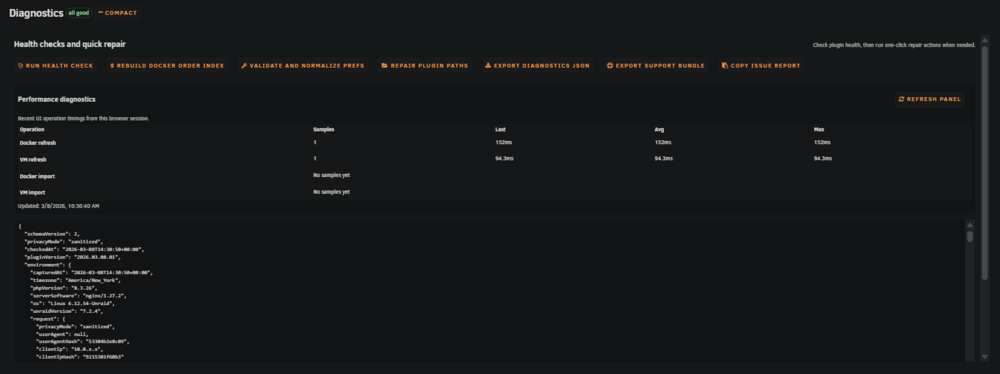Select the Last column header
The image size is (1000, 374).
click(501, 130)
